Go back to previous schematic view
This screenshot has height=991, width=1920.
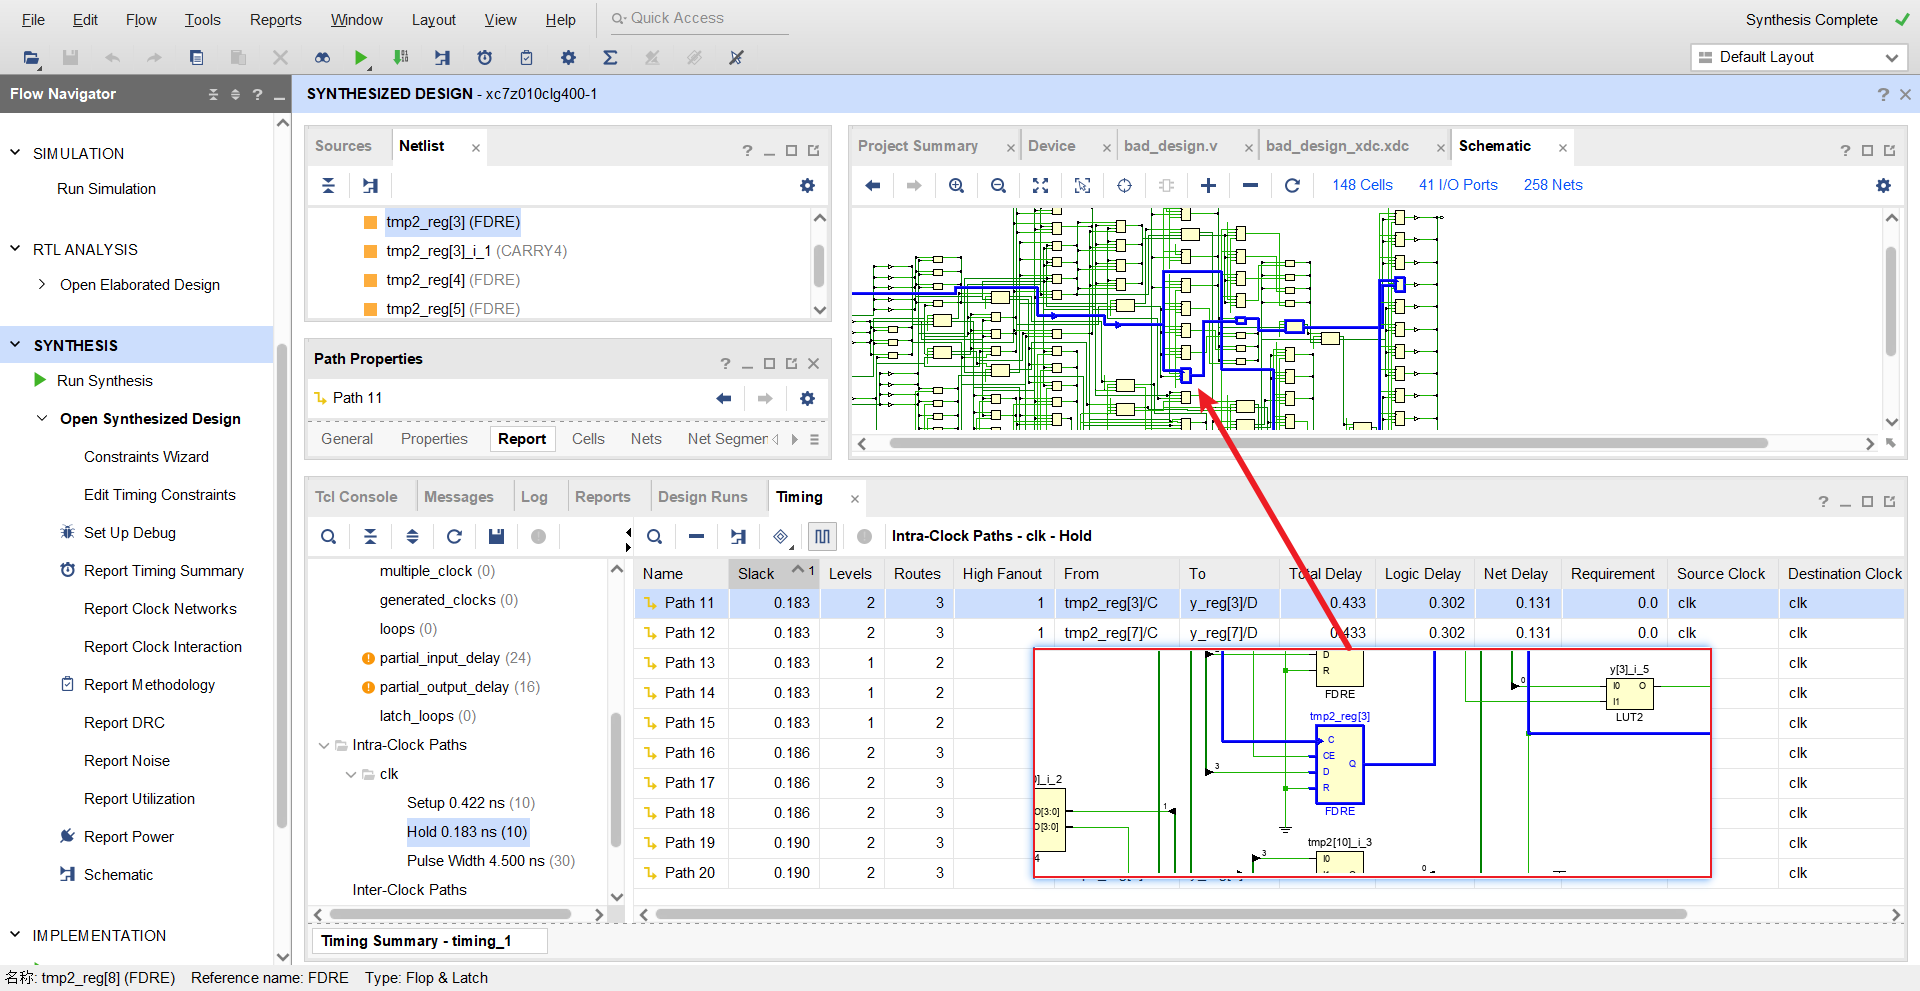(x=872, y=185)
